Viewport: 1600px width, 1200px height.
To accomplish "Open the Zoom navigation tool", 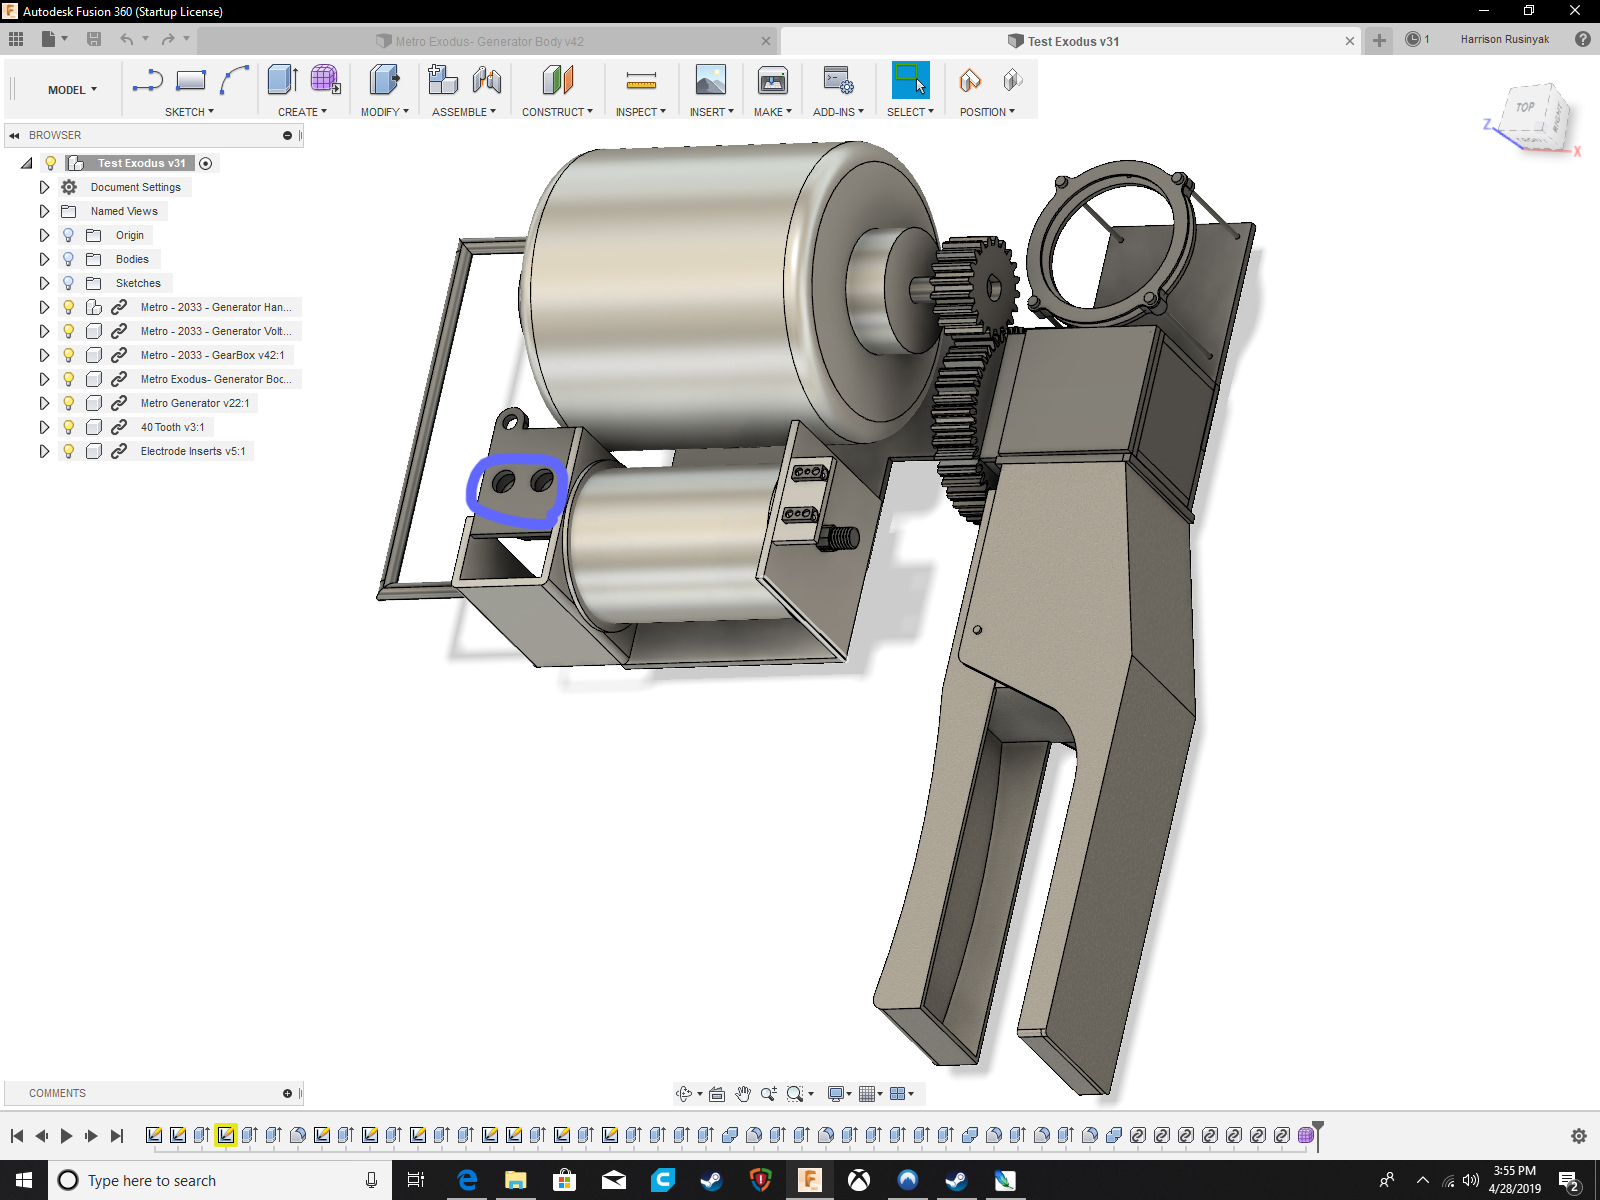I will pos(768,1094).
